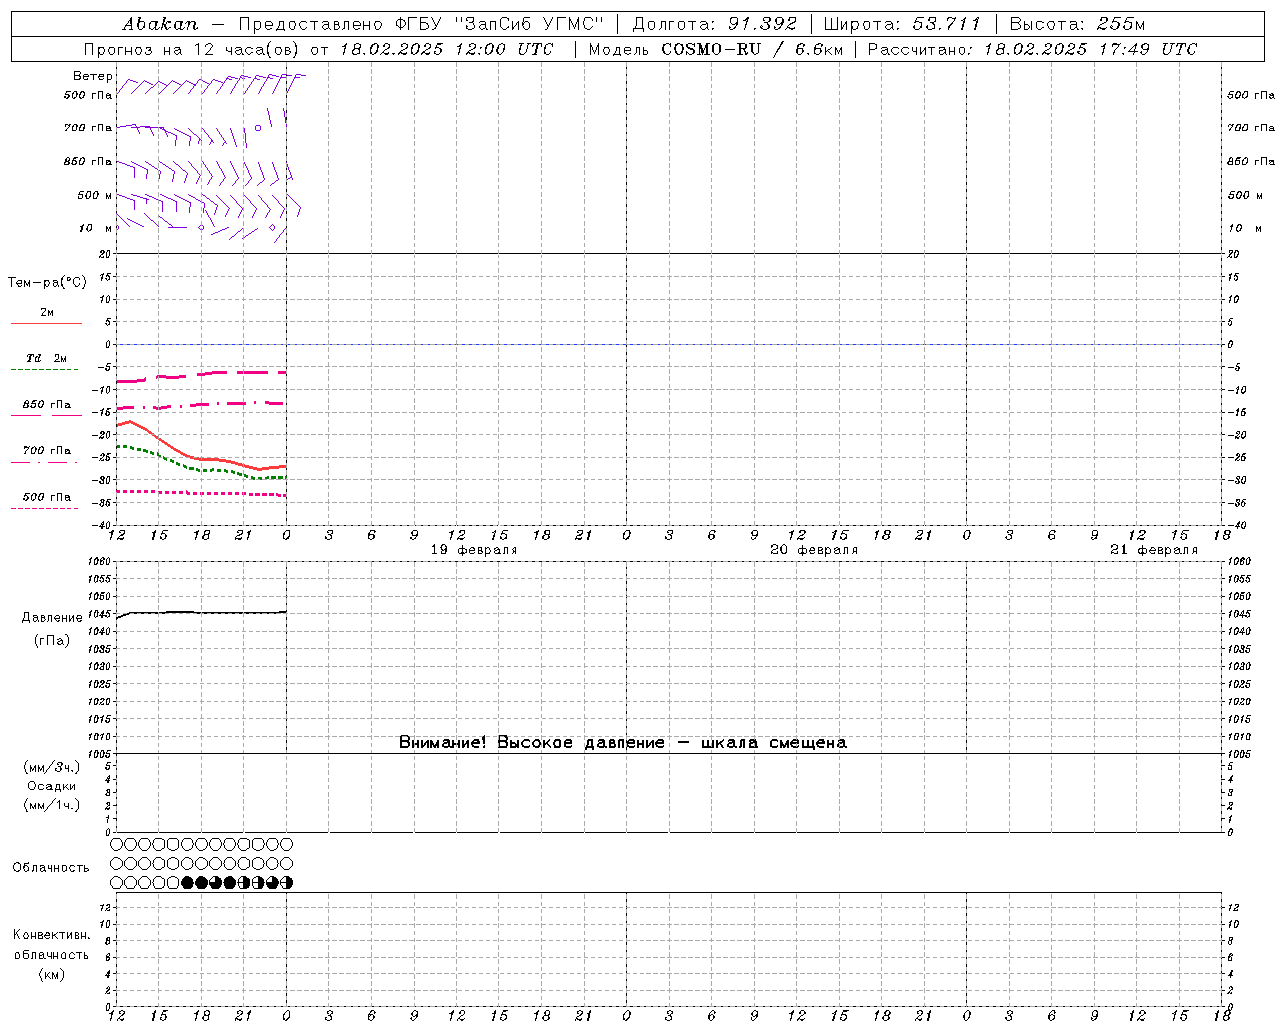Select the Тем-ра(°C) axis label

[x=47, y=283]
